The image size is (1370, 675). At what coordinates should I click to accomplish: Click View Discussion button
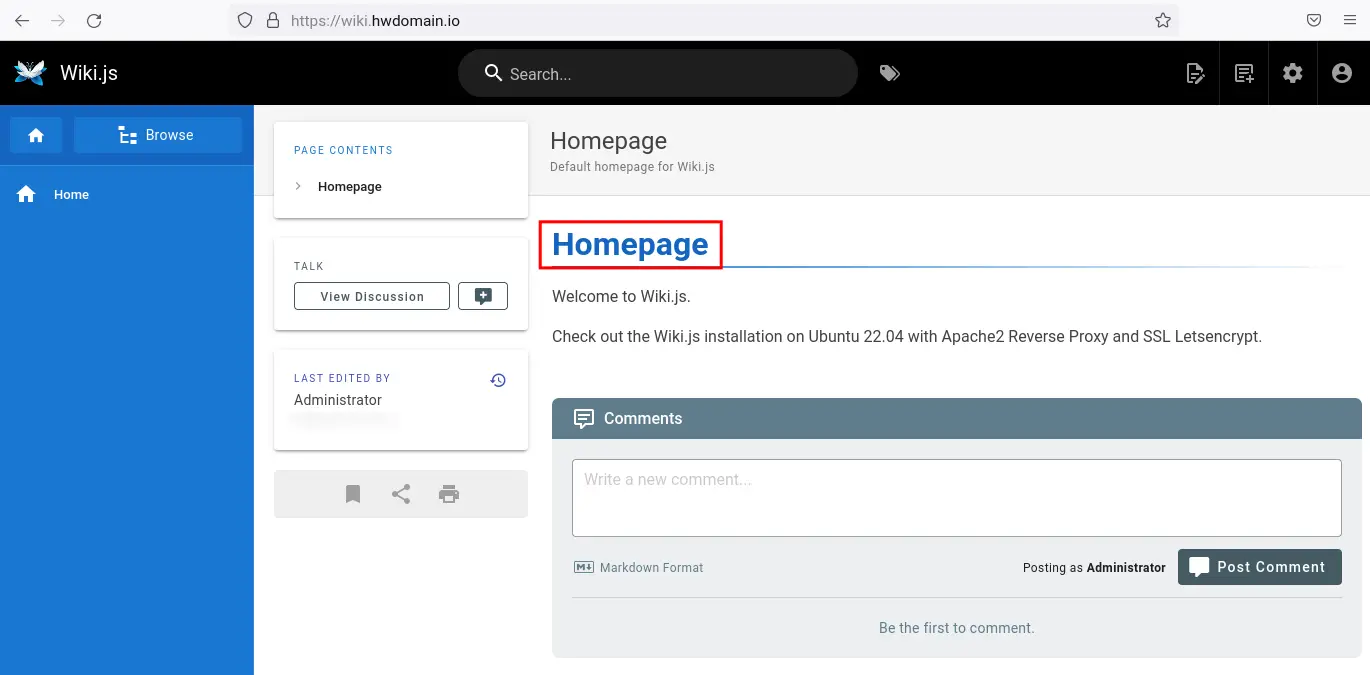pyautogui.click(x=372, y=296)
